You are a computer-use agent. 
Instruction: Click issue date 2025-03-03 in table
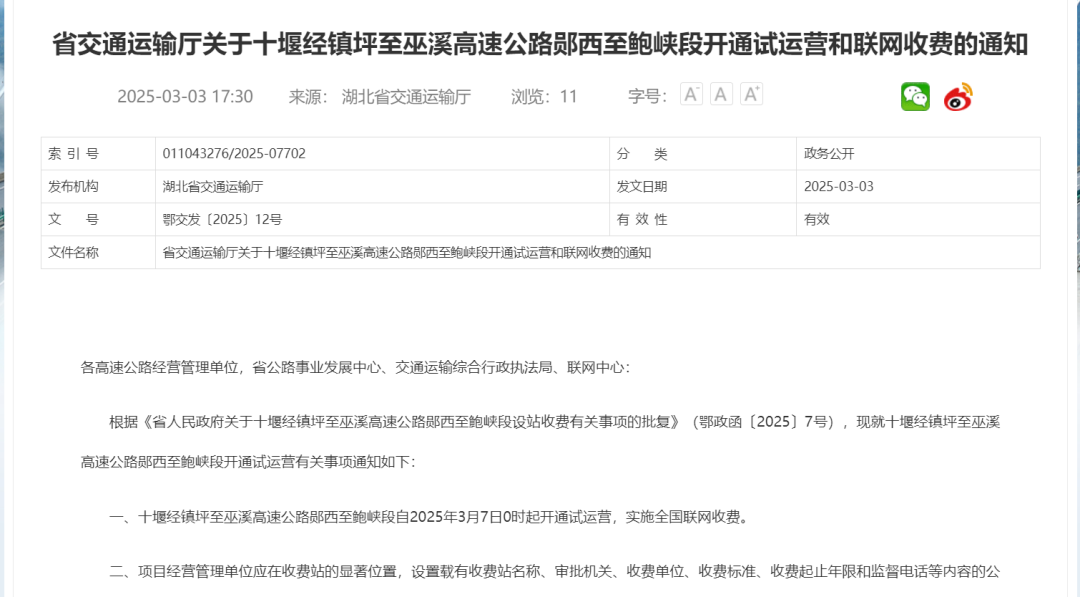click(x=839, y=187)
